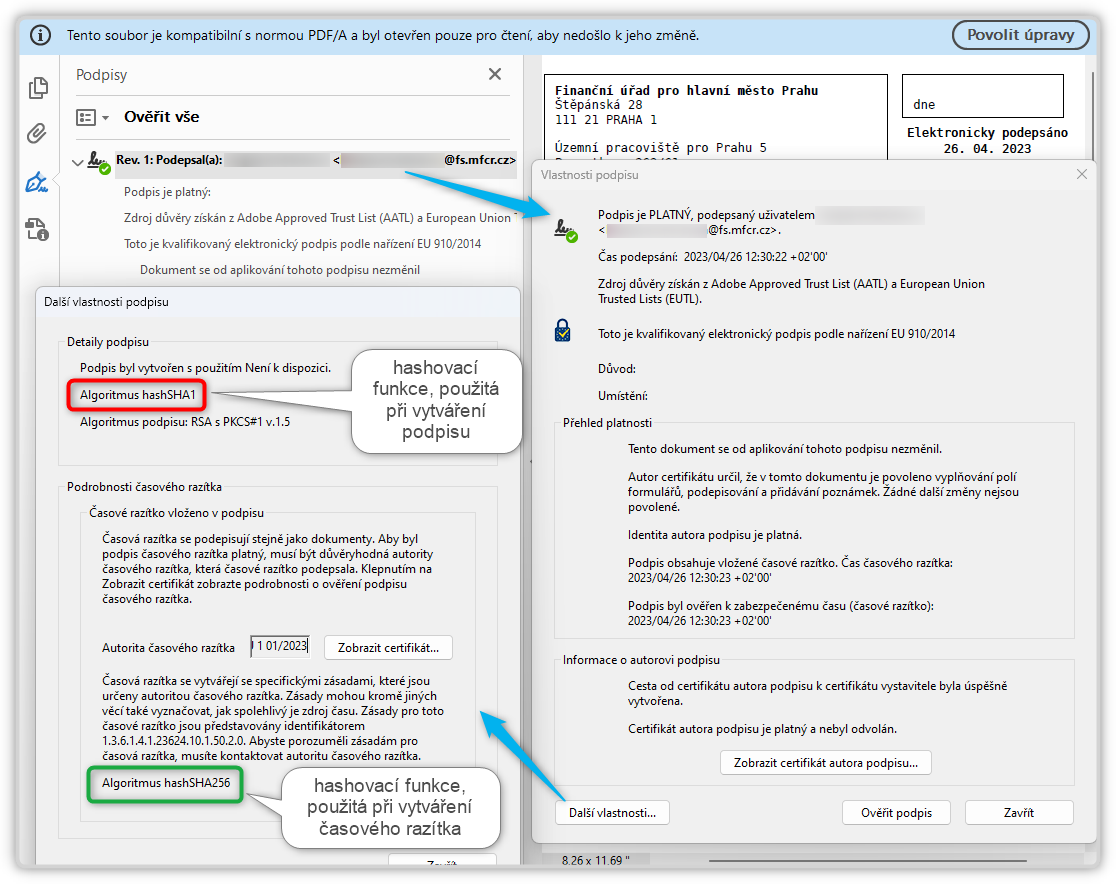Click Zobrazit certifikát autora podpisu... button
The width and height of the screenshot is (1116, 884).
(826, 763)
